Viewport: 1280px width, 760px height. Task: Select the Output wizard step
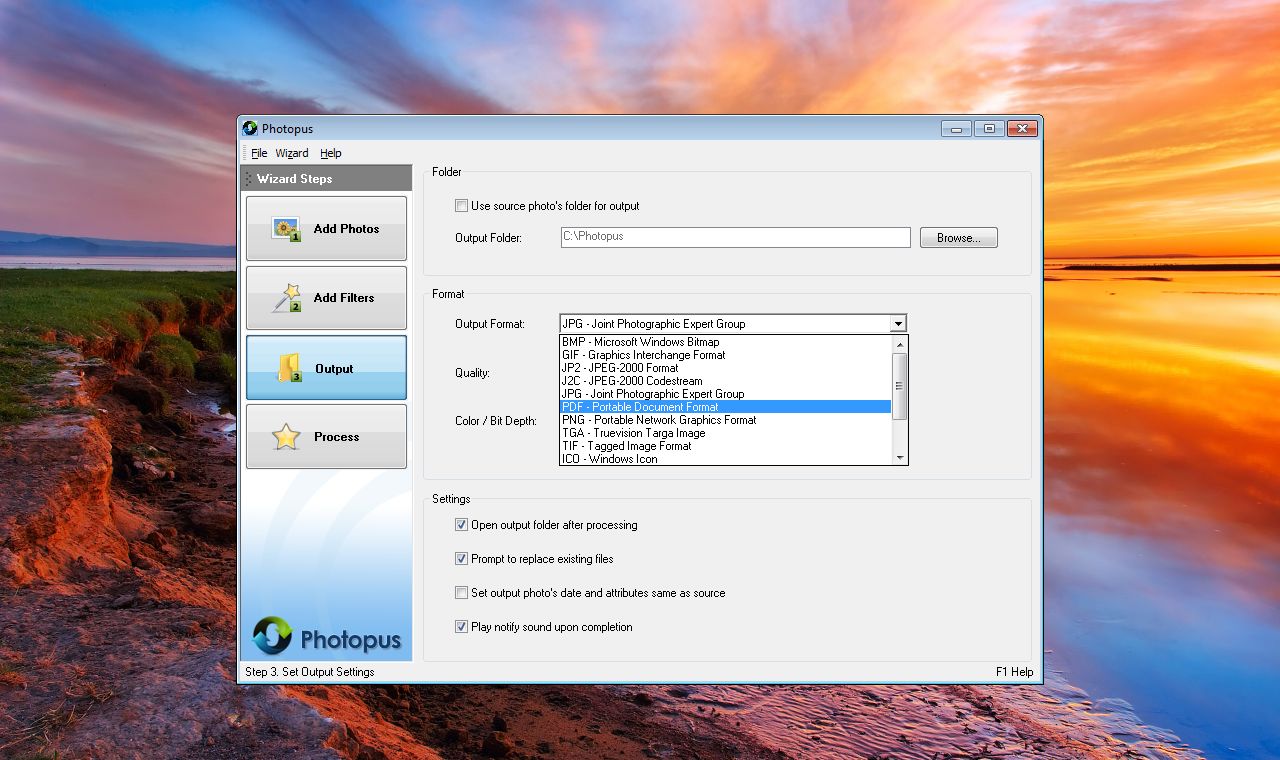[x=326, y=368]
